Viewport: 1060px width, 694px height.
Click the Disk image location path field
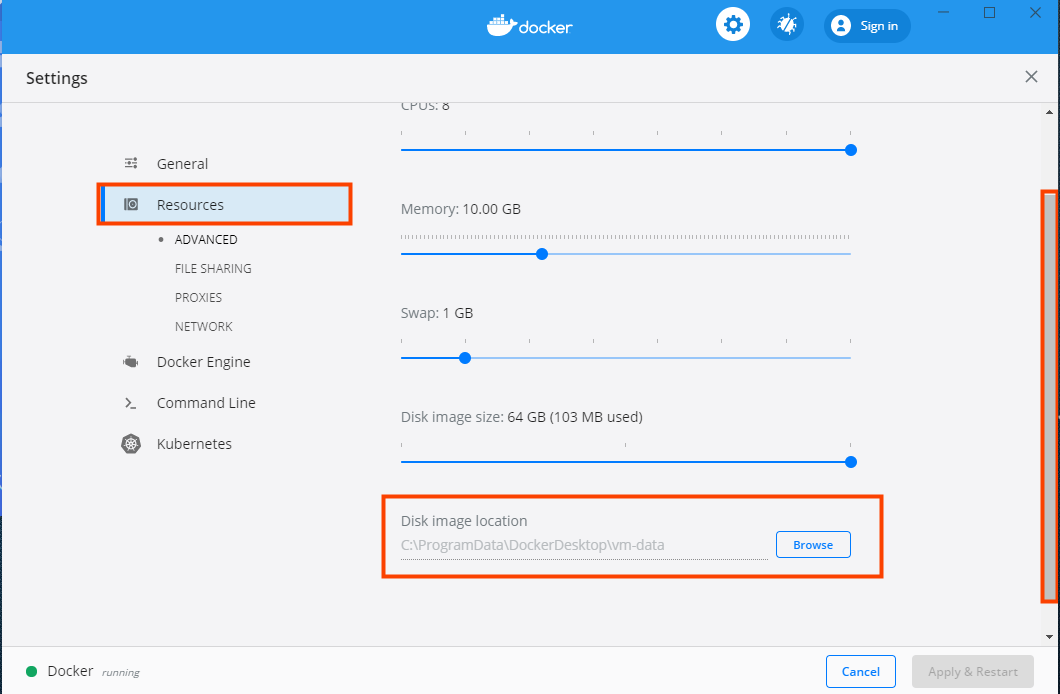pos(584,545)
